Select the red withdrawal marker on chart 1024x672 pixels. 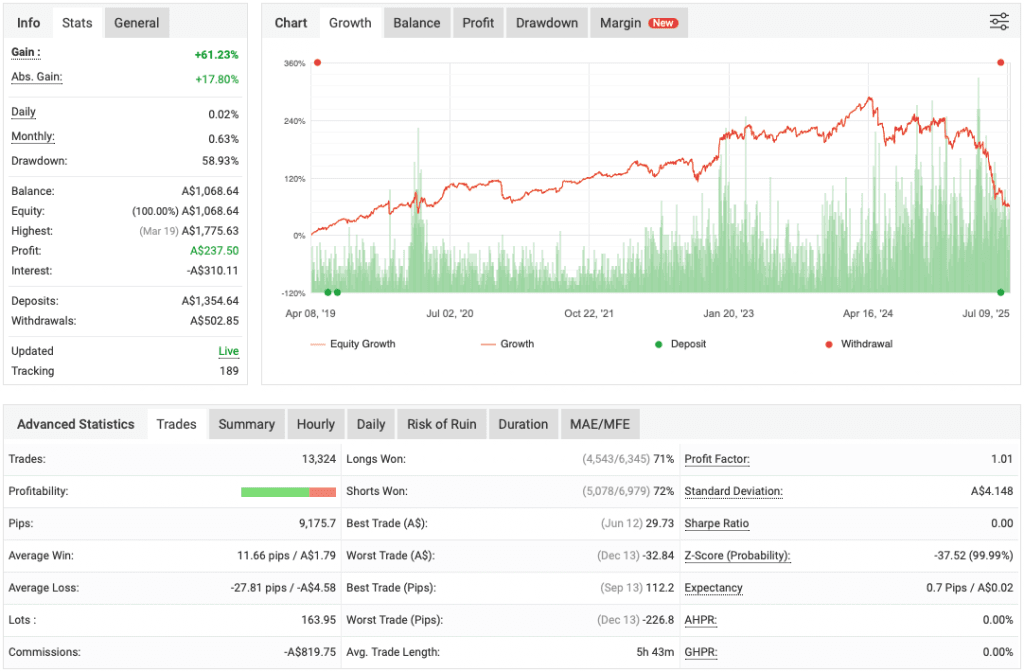tap(1000, 62)
